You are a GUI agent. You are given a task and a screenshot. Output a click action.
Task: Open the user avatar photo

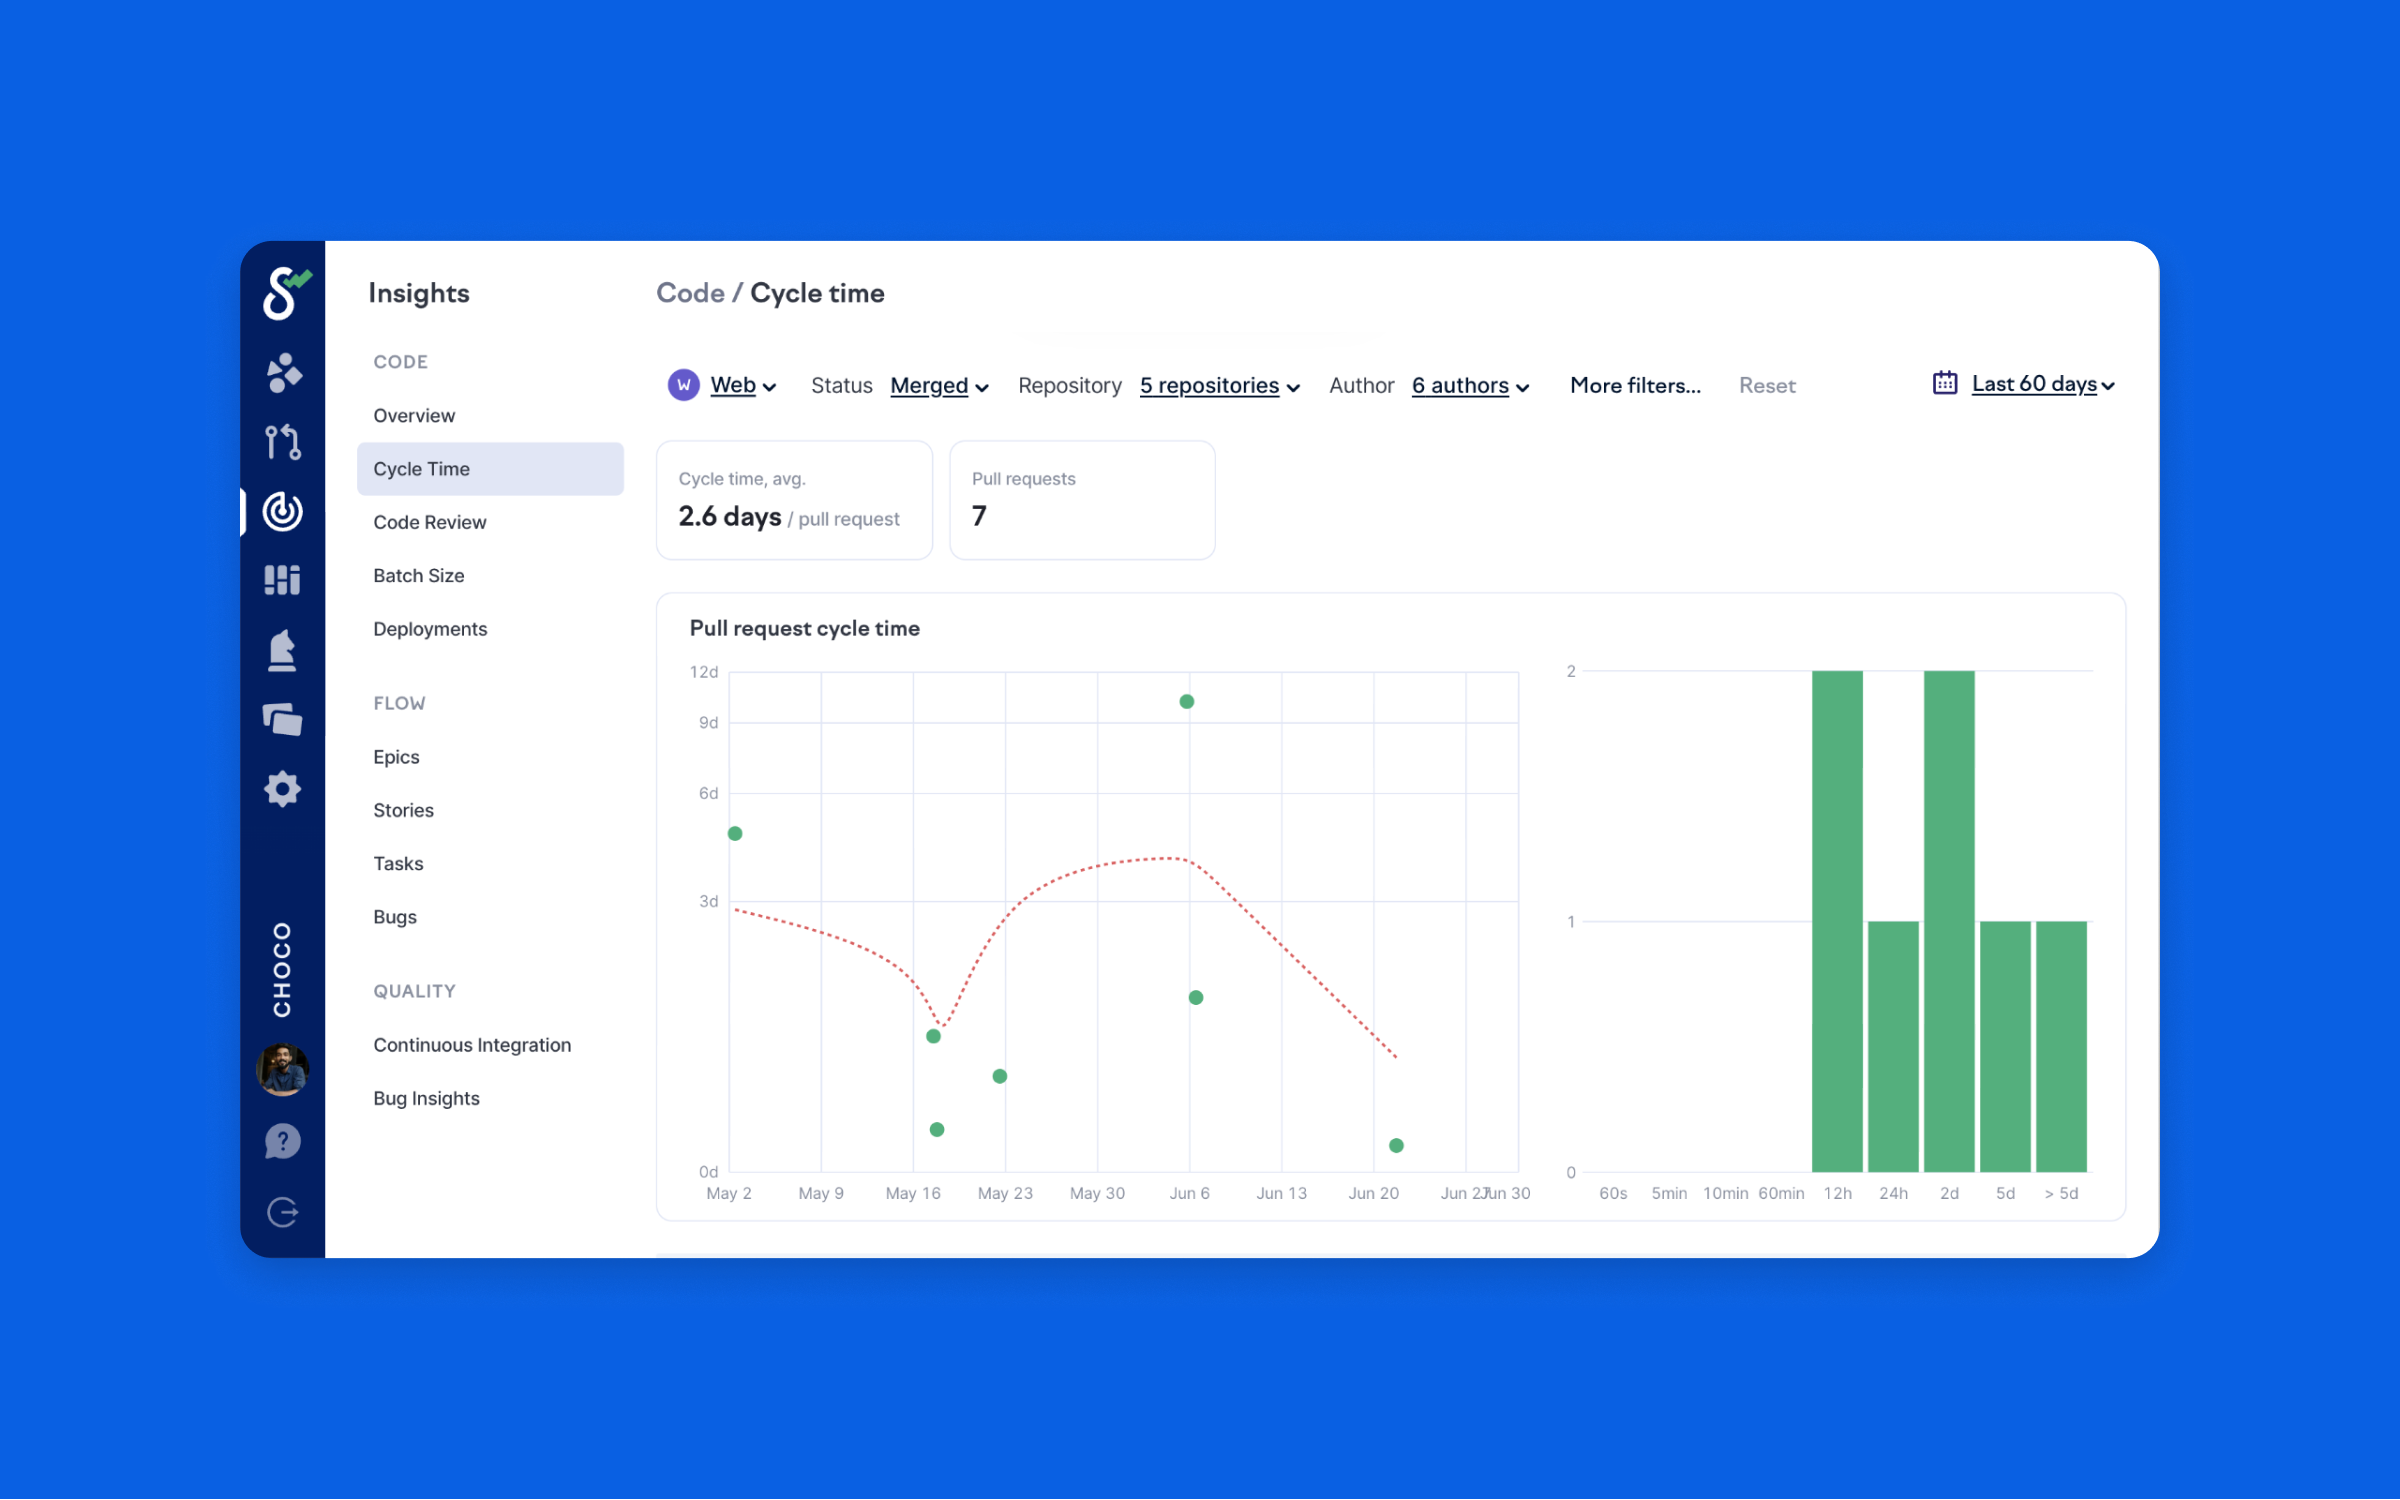[283, 1070]
